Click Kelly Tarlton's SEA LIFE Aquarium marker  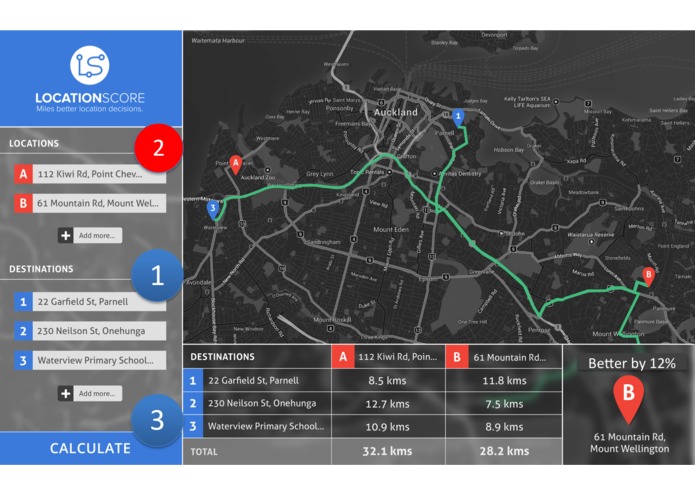pyautogui.click(x=556, y=102)
